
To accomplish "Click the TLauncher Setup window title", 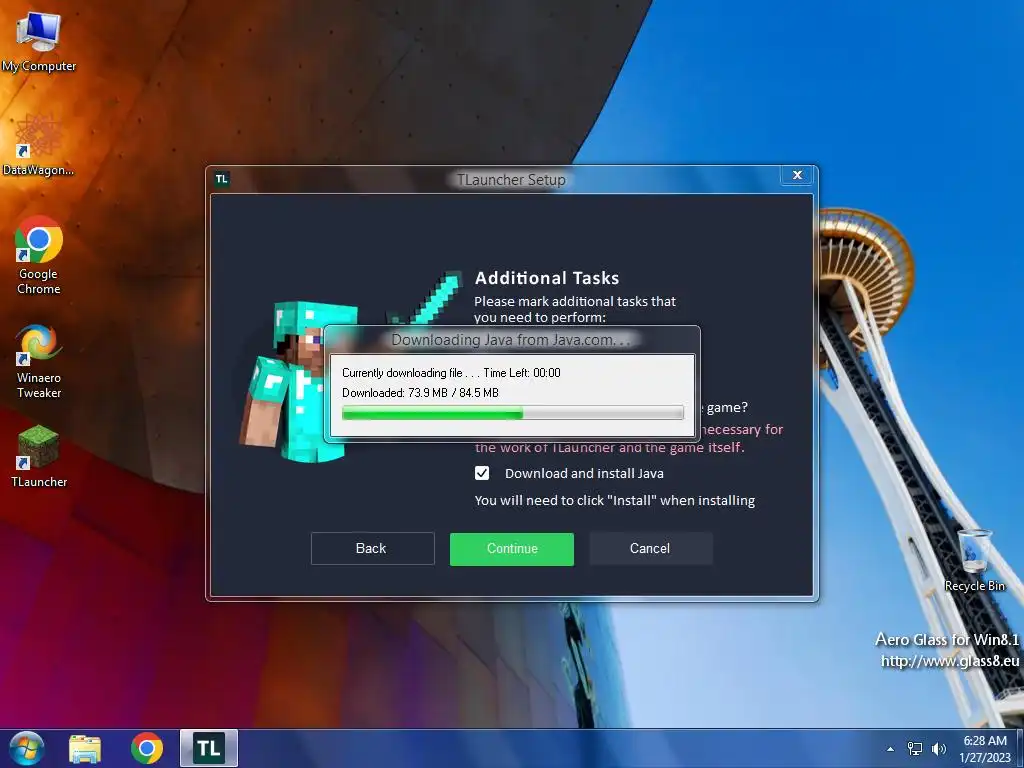I will 511,180.
